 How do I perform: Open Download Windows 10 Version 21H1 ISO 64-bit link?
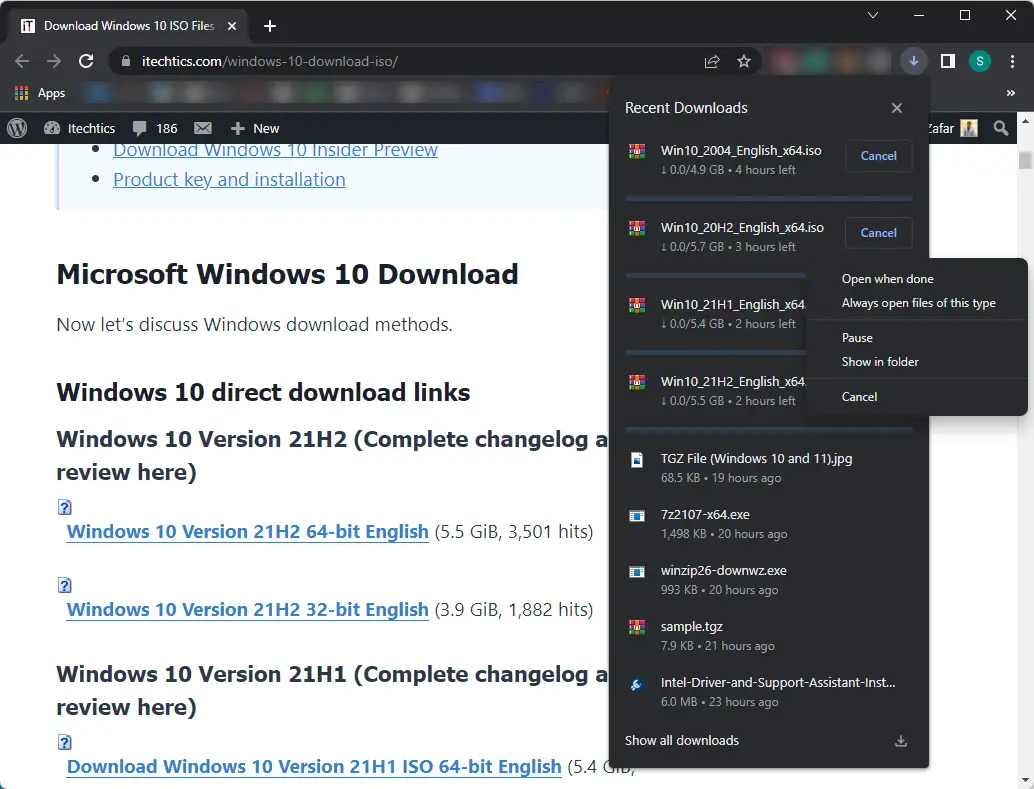314,767
